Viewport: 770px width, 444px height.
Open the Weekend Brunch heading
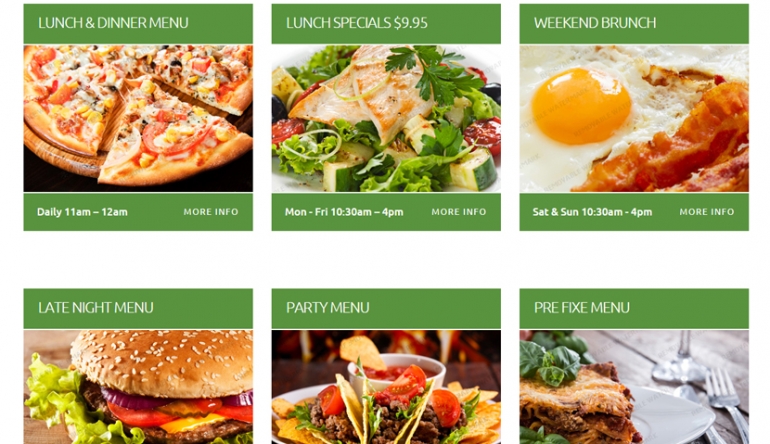pos(595,23)
